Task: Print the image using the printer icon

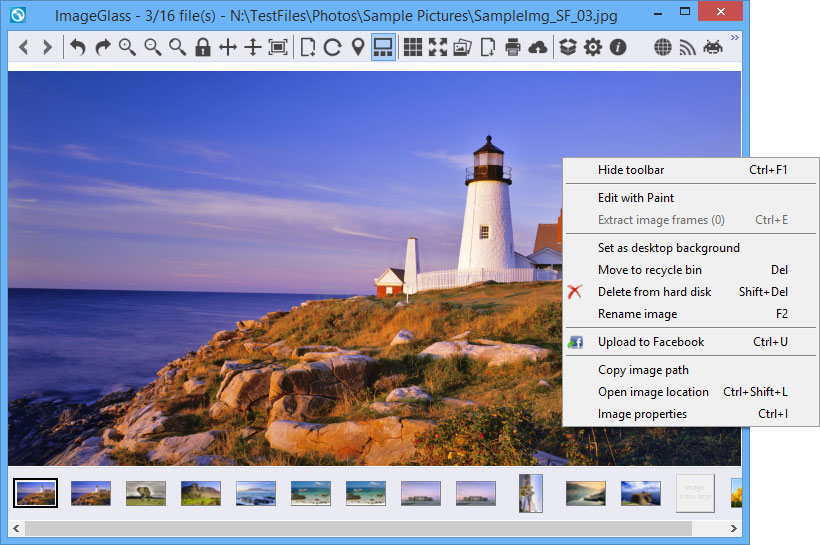Action: 513,47
